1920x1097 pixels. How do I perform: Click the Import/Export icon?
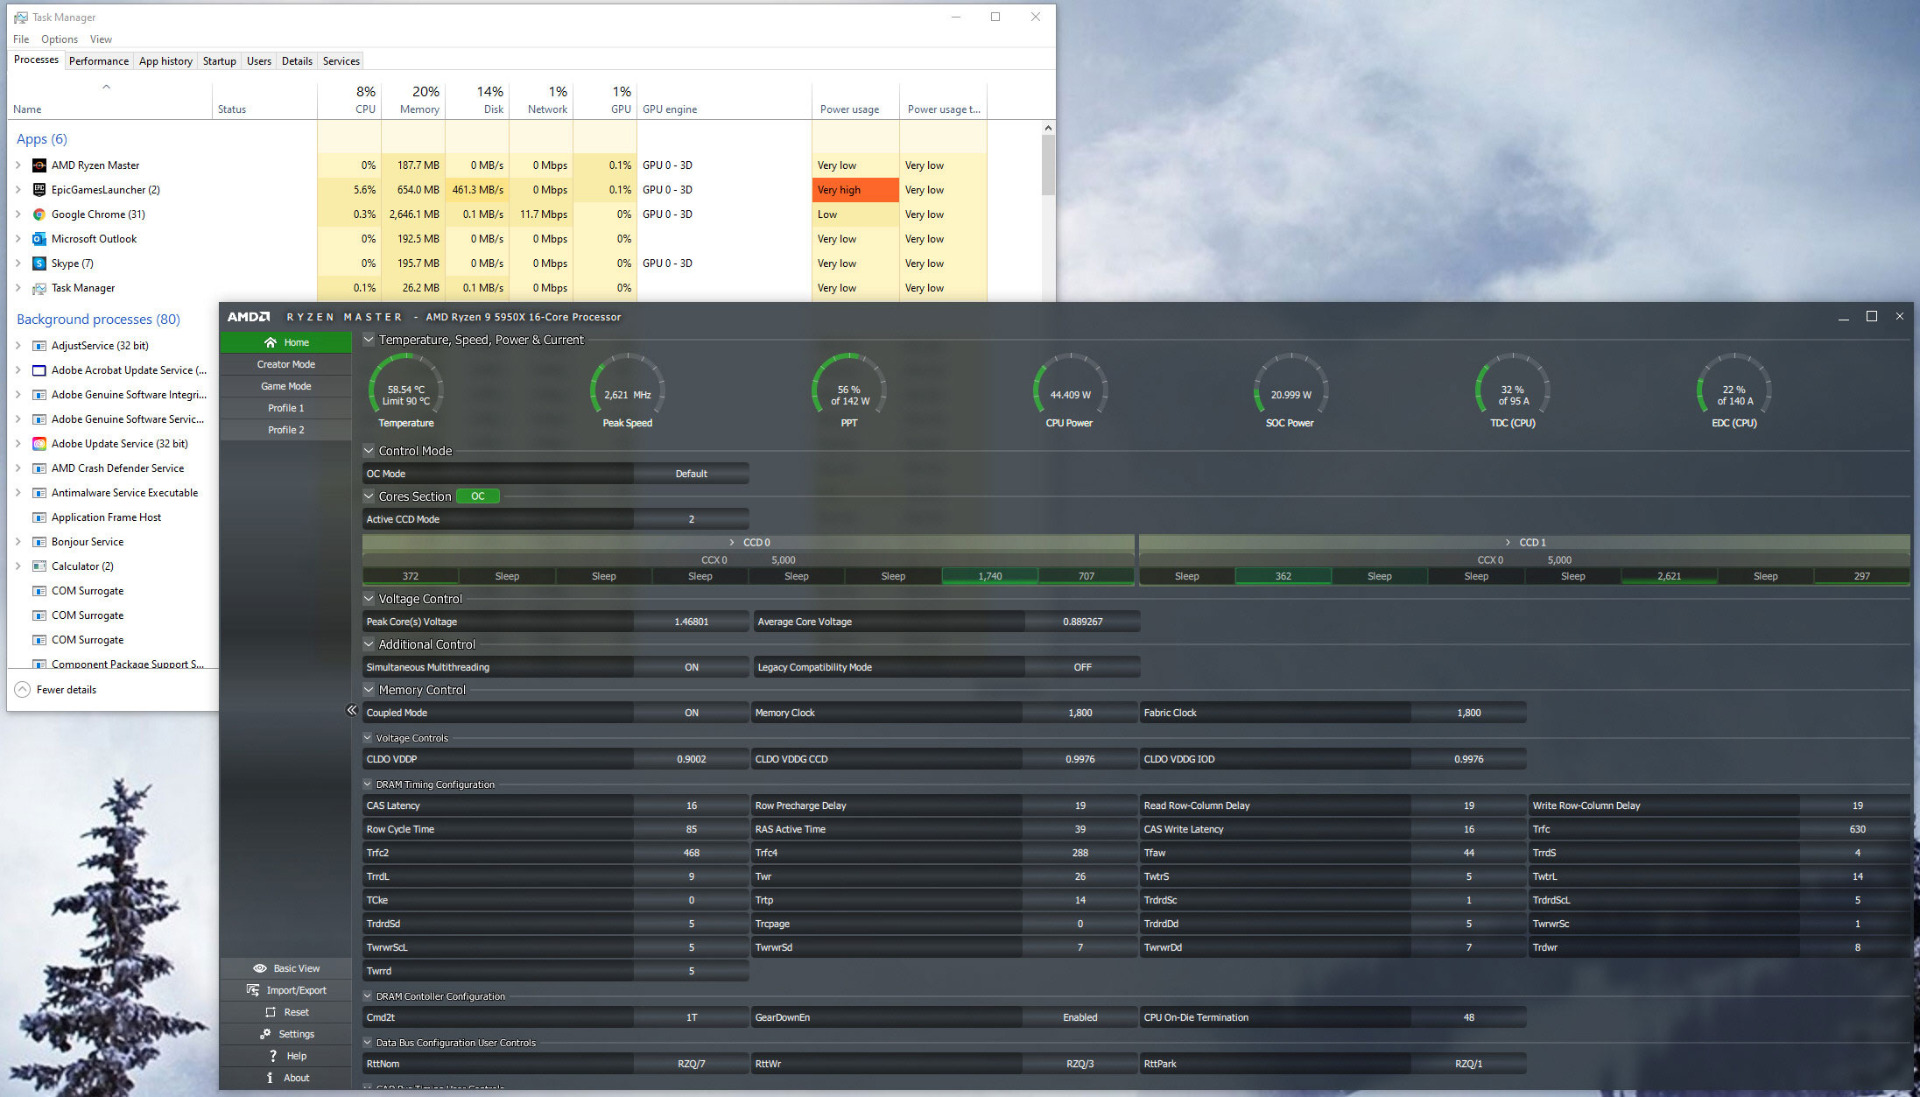[254, 990]
